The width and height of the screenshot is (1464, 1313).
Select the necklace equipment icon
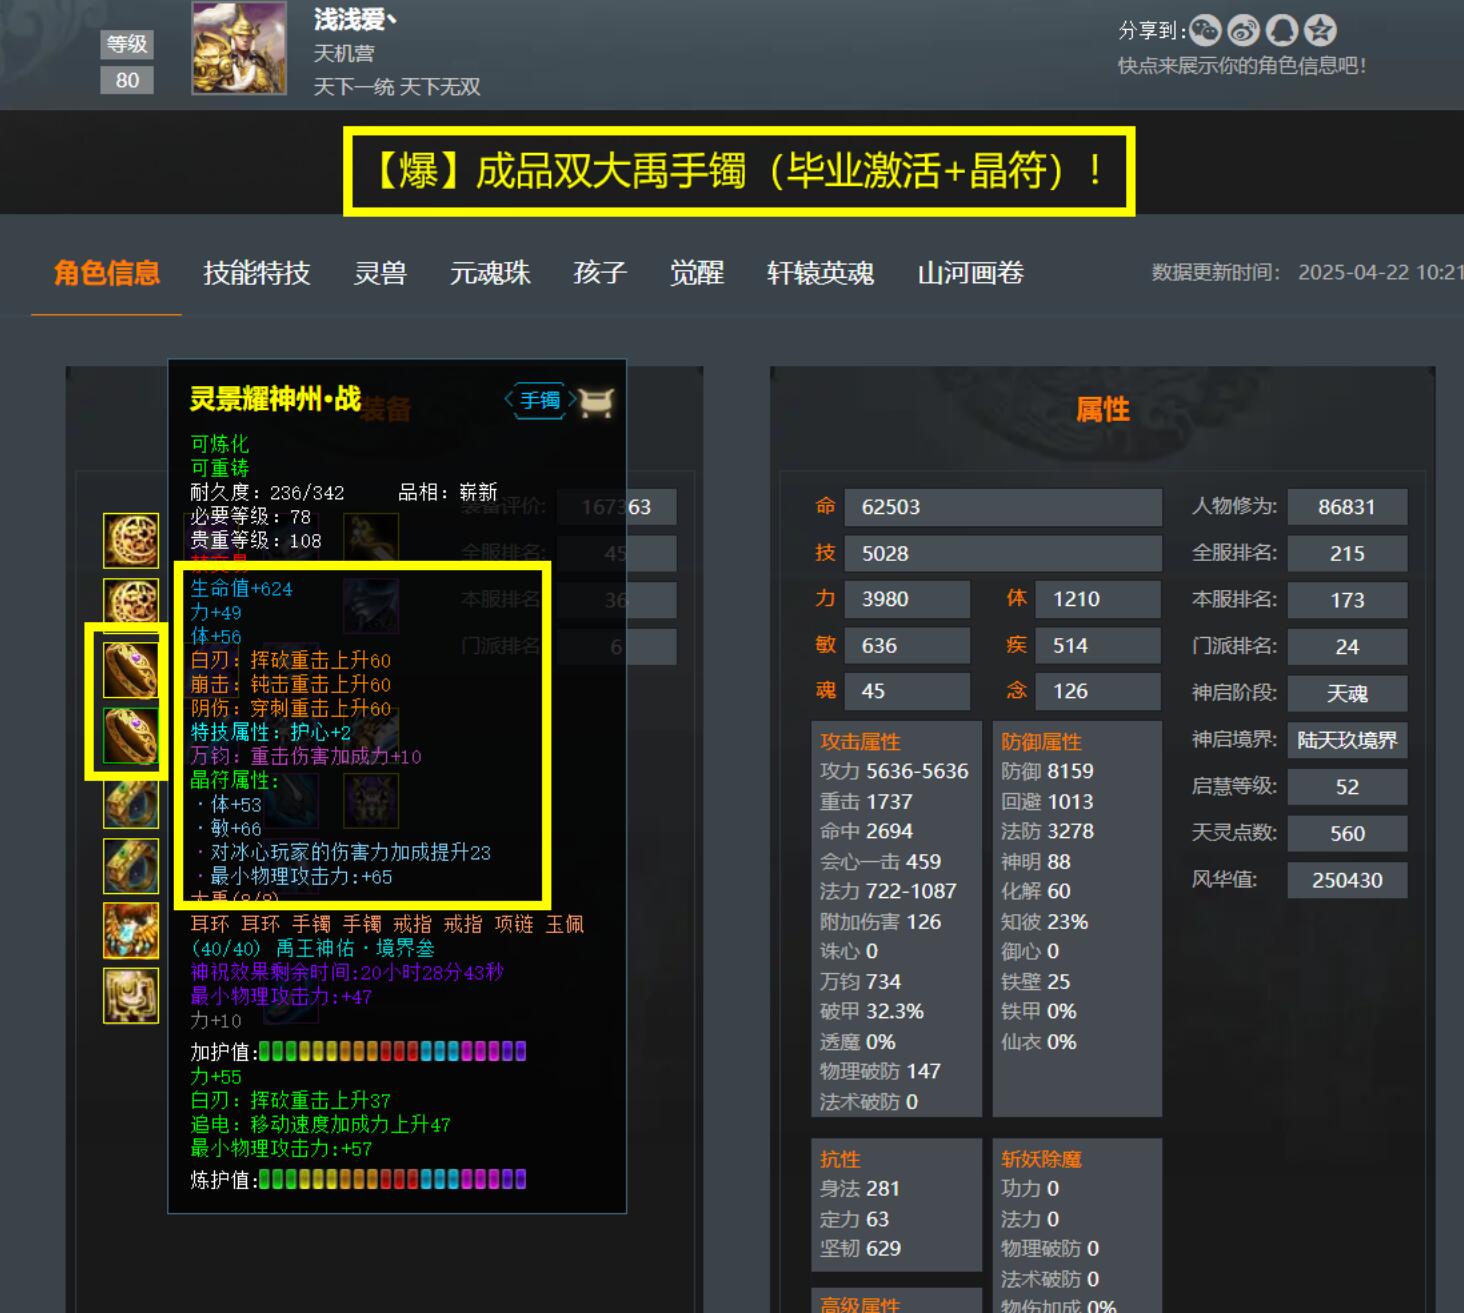131,931
